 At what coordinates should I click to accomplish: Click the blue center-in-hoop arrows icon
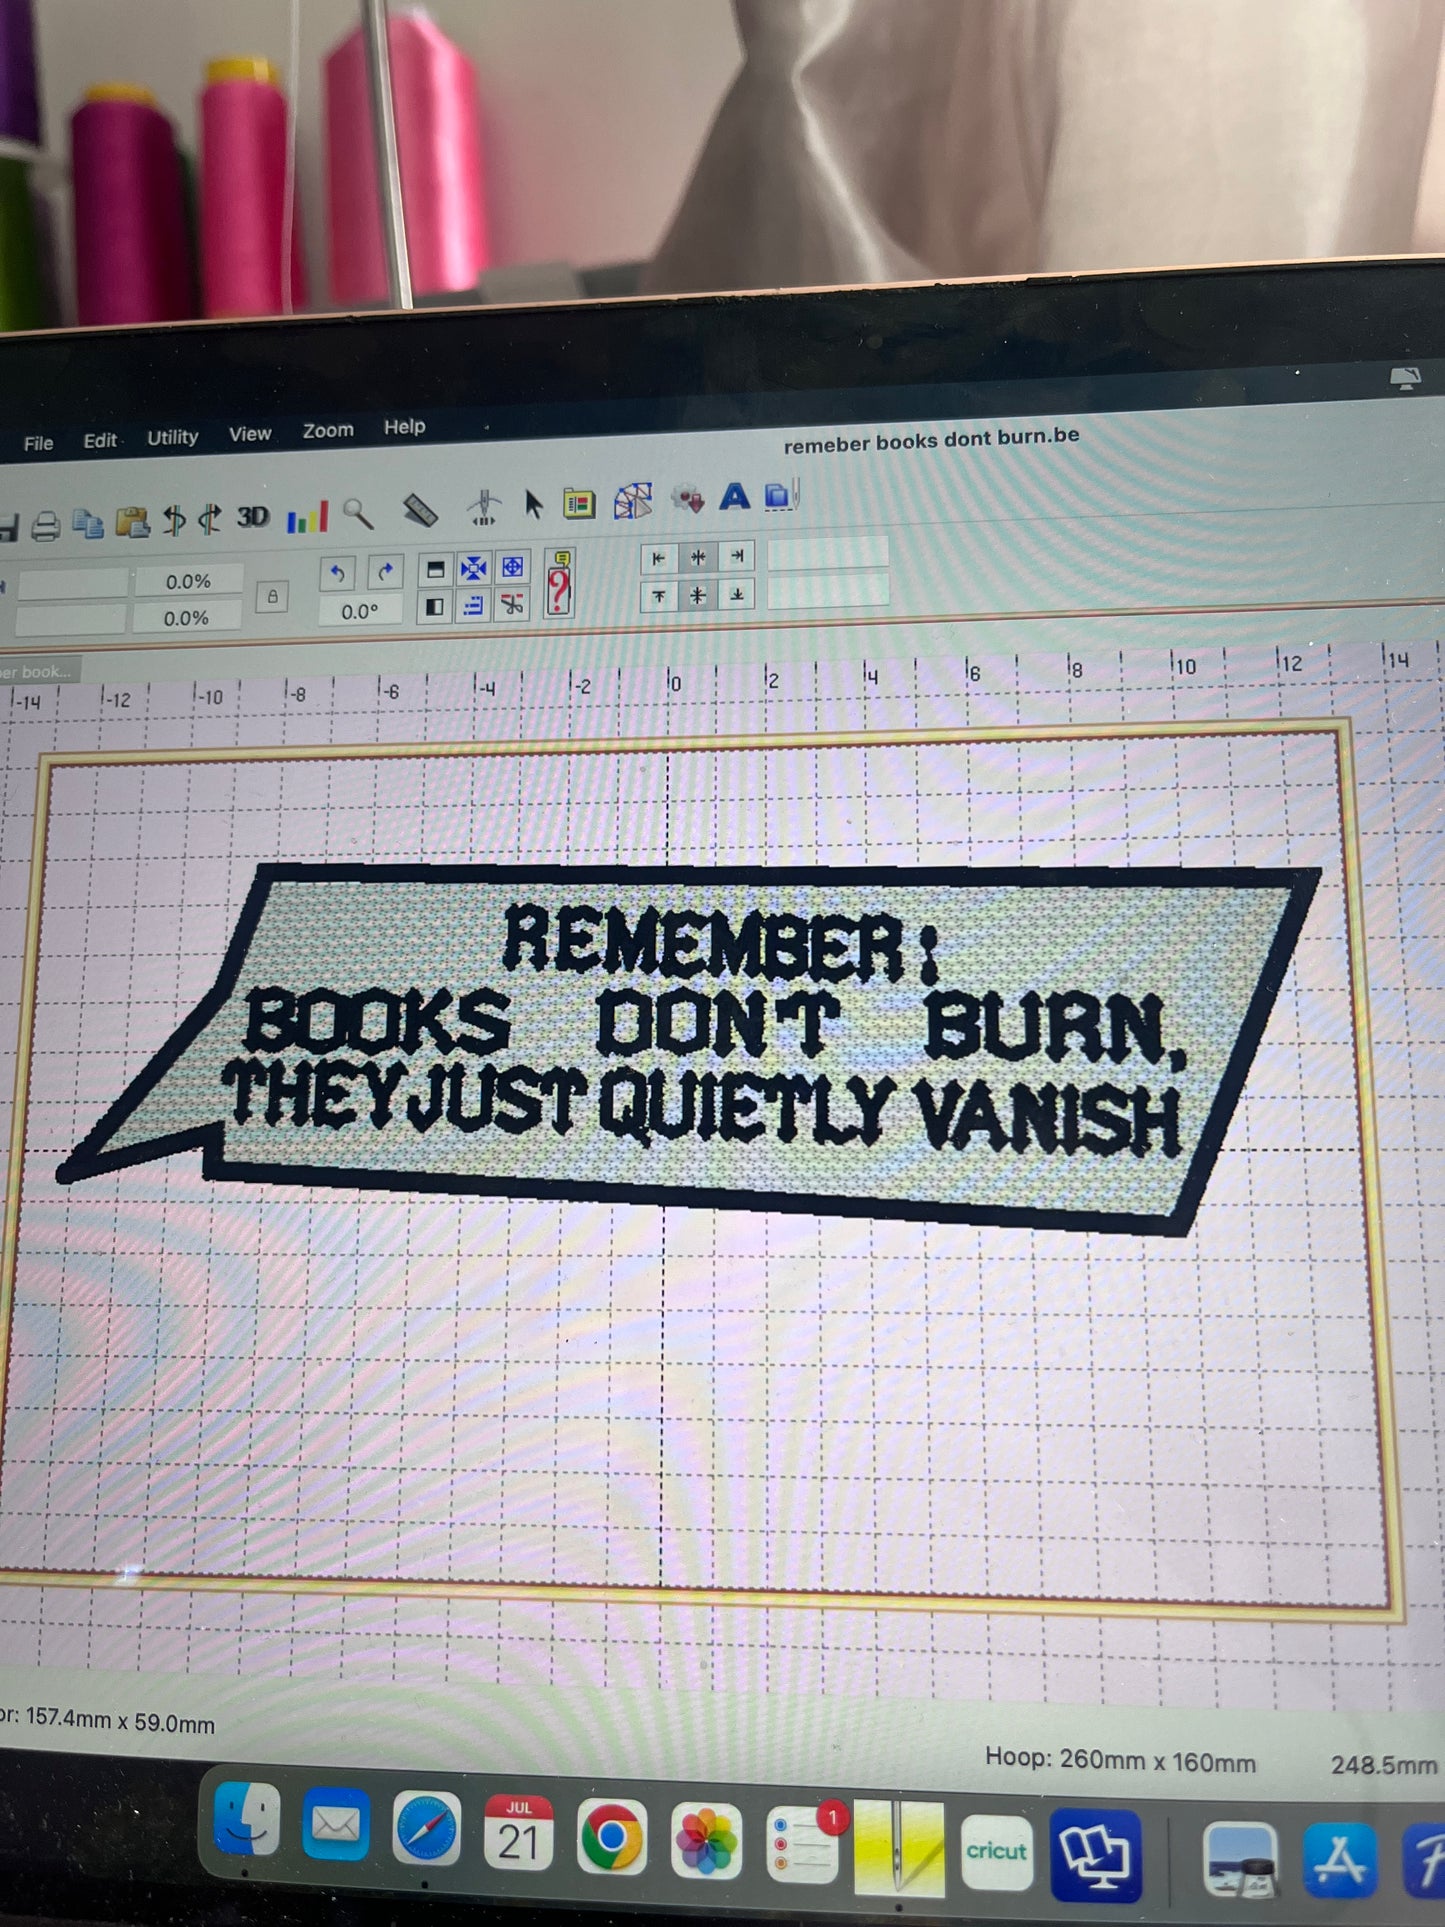click(473, 569)
